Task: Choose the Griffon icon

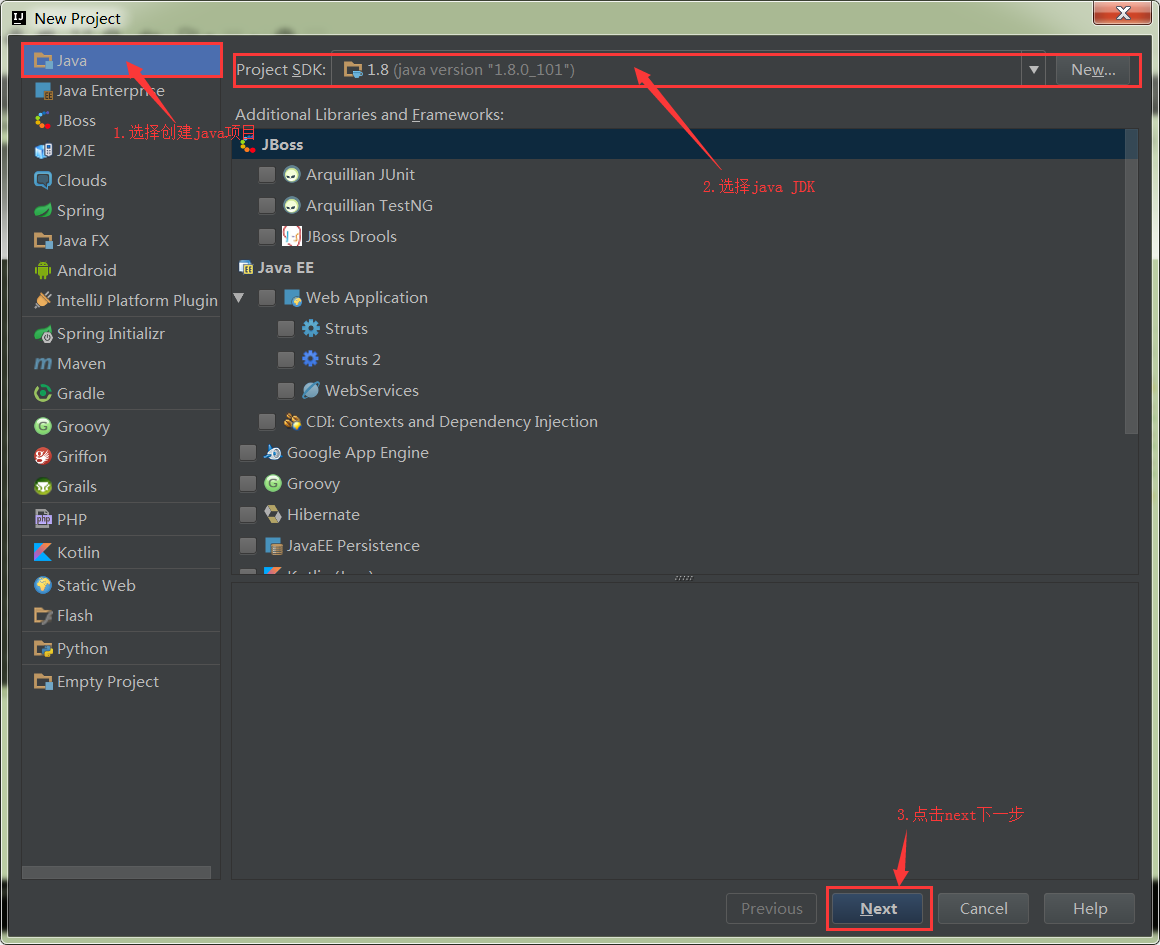Action: pos(43,457)
